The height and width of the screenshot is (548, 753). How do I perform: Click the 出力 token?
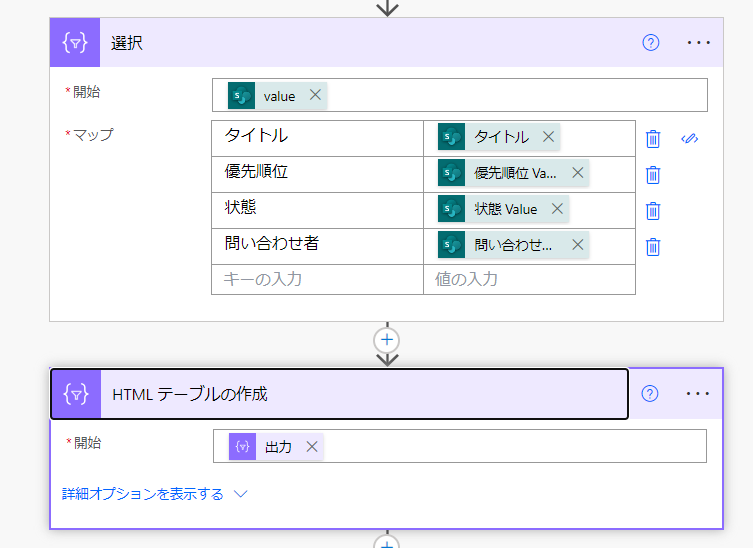pos(276,447)
